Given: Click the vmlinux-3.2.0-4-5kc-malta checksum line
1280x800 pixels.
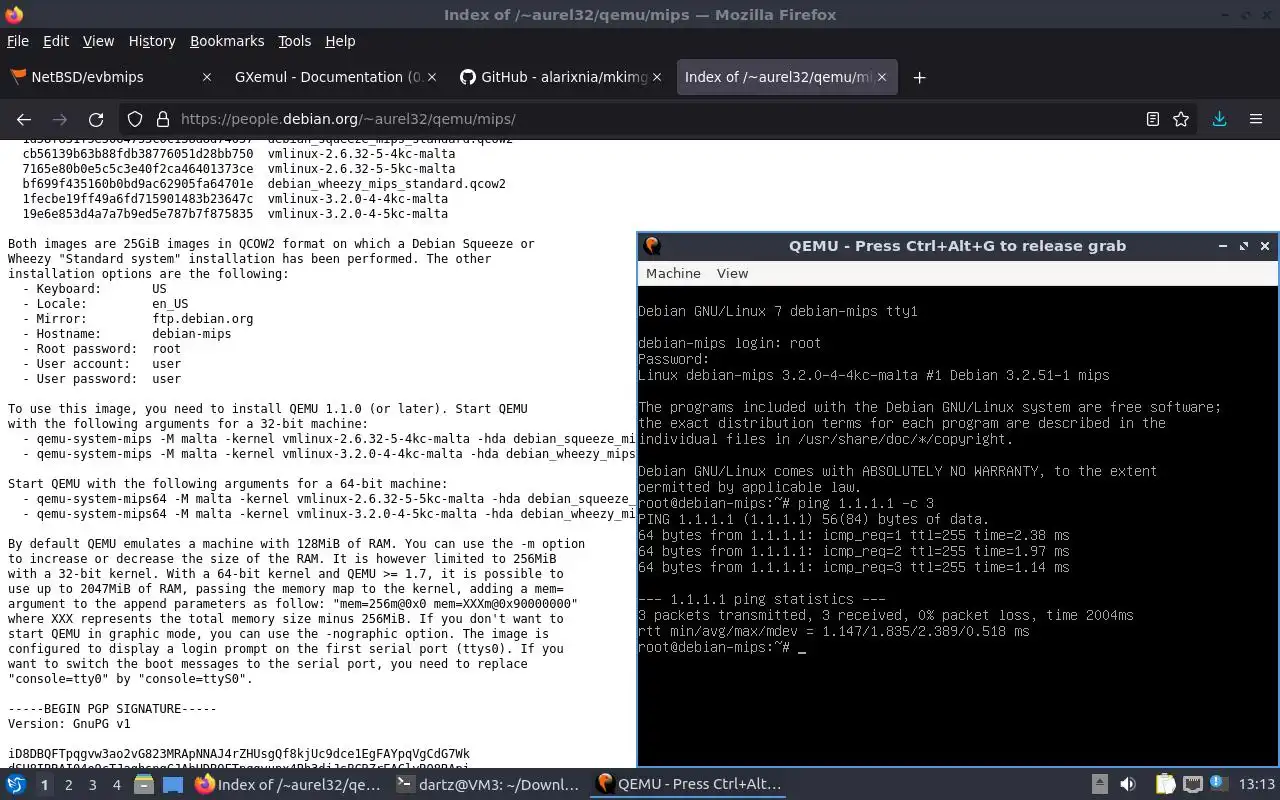Looking at the screenshot, I should (235, 214).
